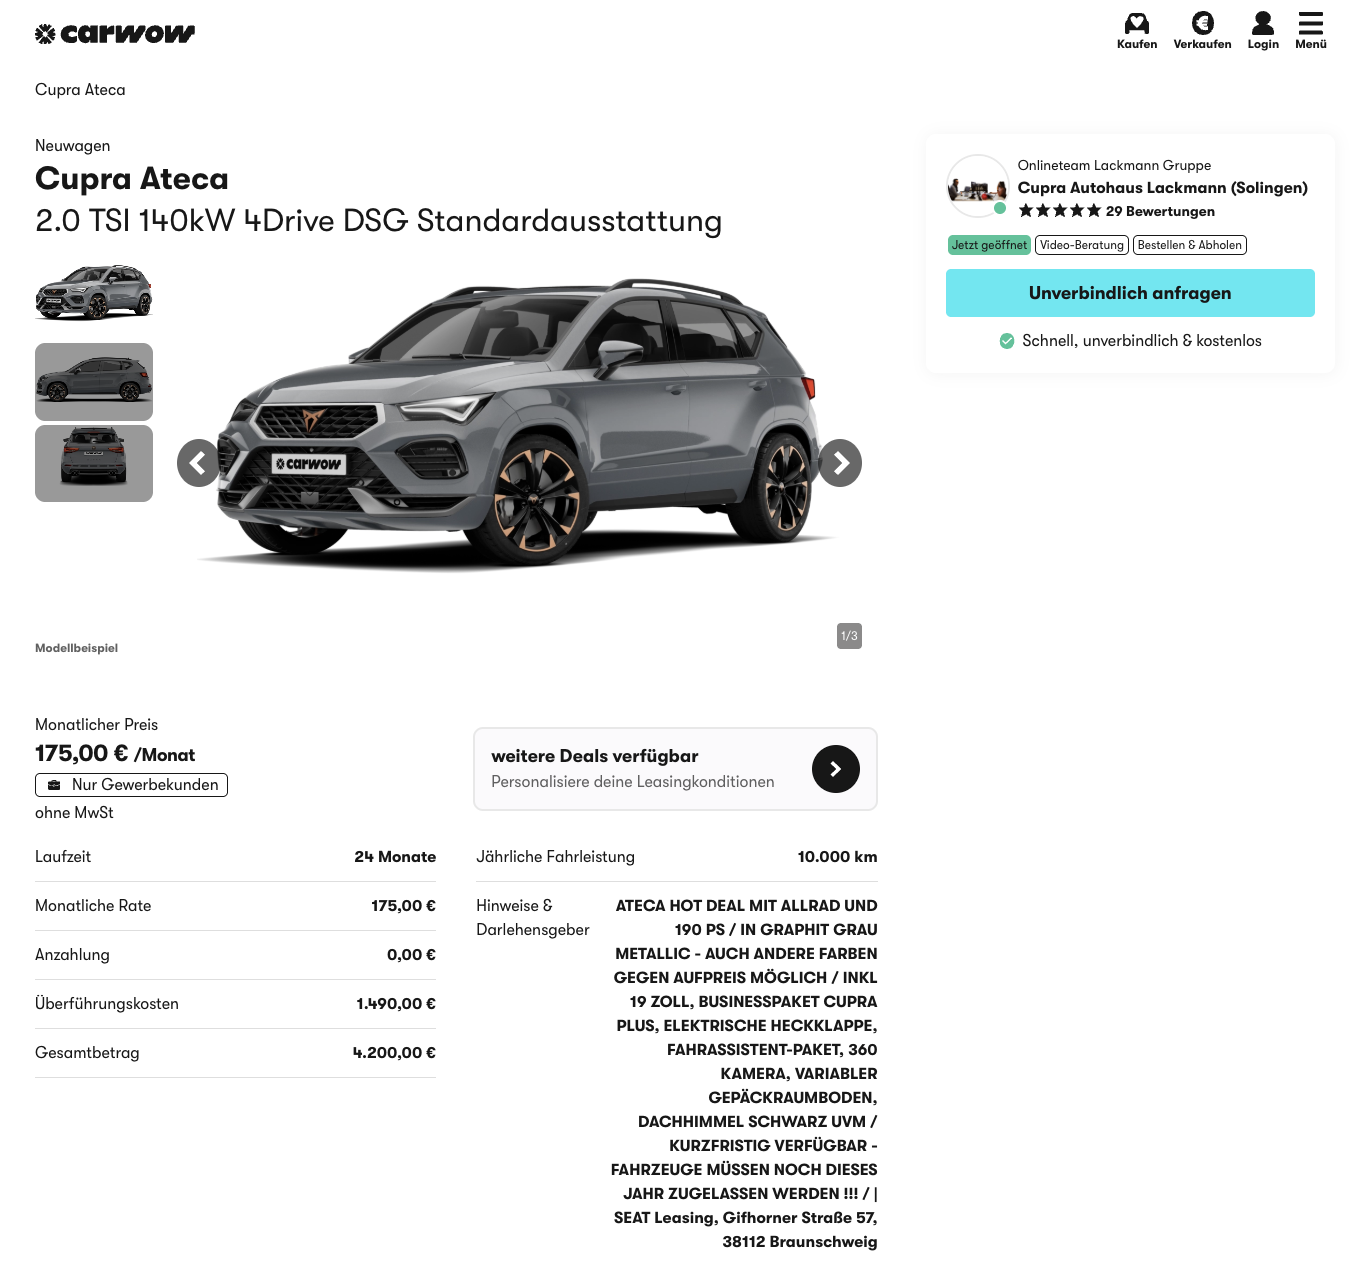The height and width of the screenshot is (1266, 1354).
Task: Open the 29 Bewertungen star rating
Action: click(1116, 211)
